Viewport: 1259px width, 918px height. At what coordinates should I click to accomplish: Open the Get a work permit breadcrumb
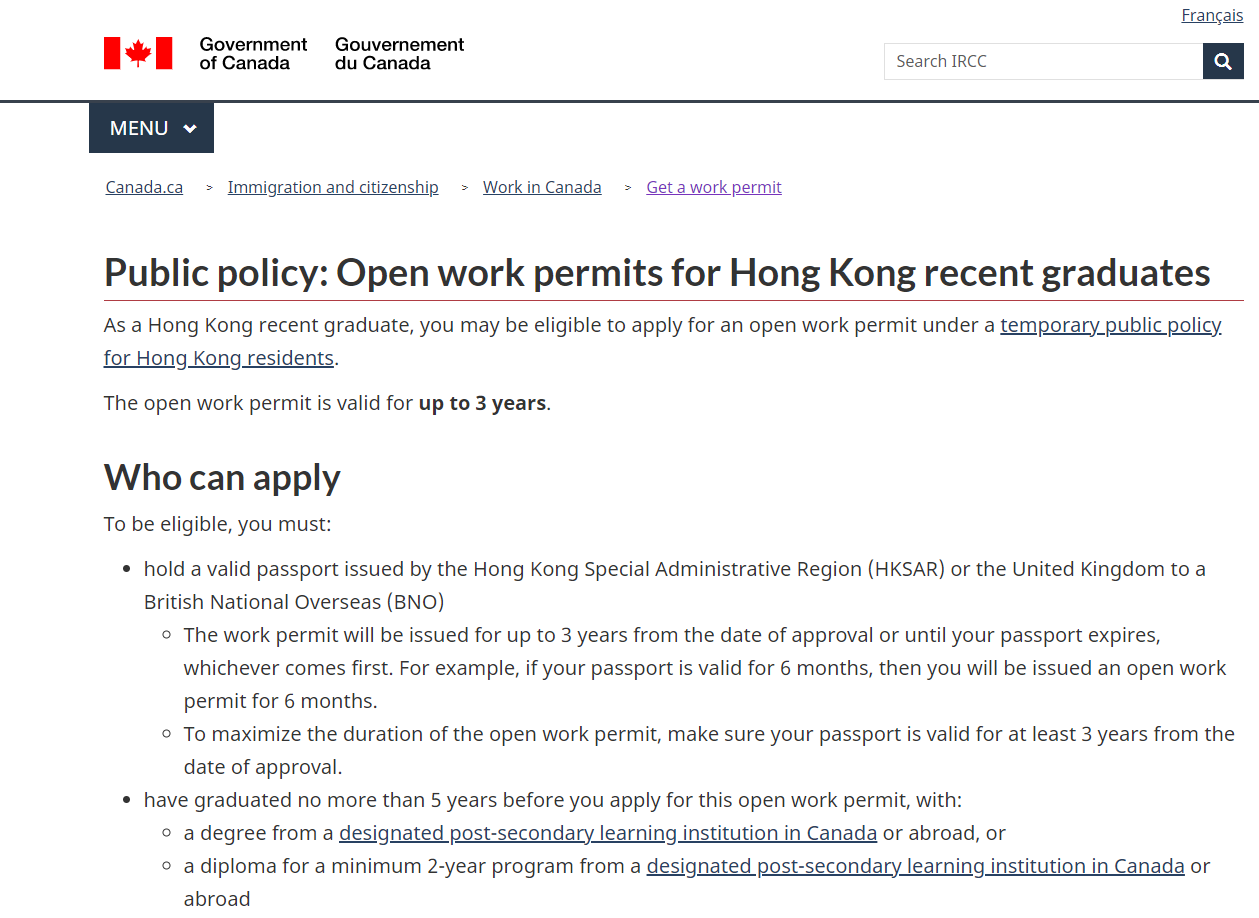pos(714,187)
